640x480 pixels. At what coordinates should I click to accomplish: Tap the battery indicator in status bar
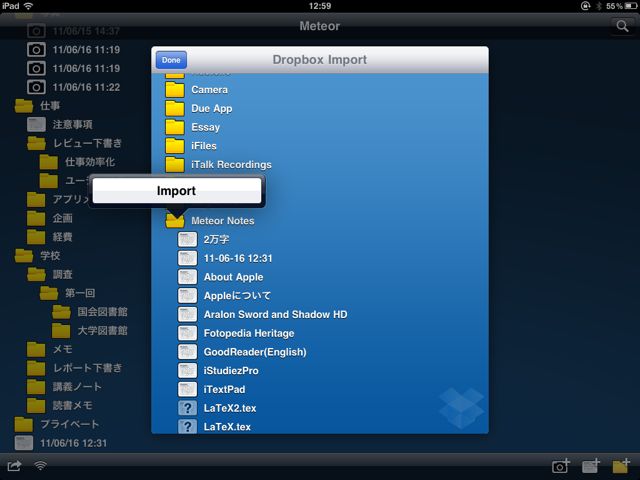click(x=630, y=6)
